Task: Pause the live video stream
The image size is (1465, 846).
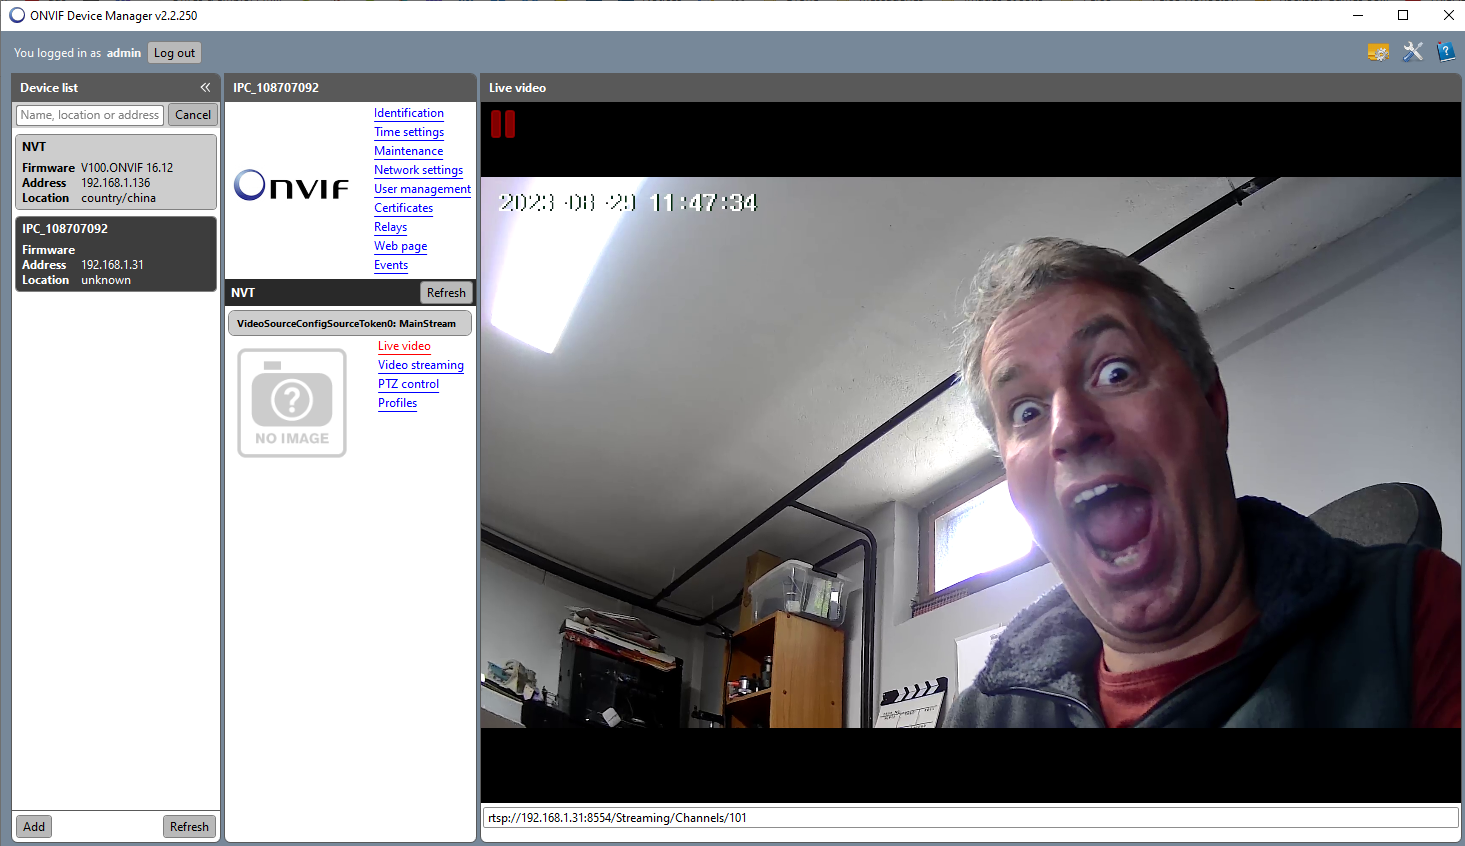Action: [503, 125]
